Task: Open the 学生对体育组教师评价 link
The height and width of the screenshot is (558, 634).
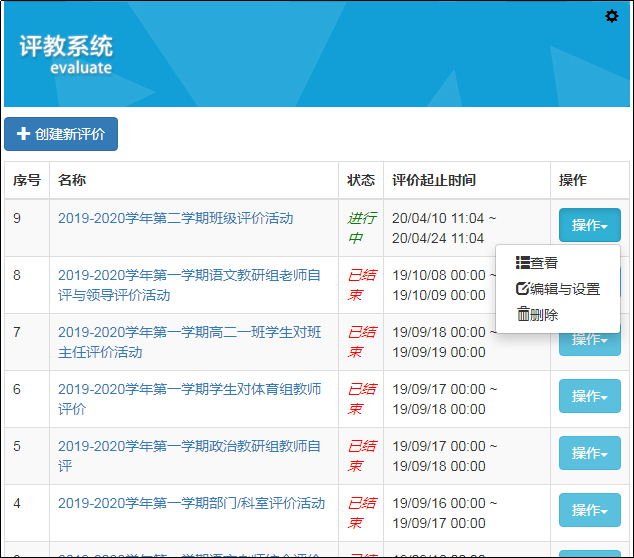Action: coord(189,399)
